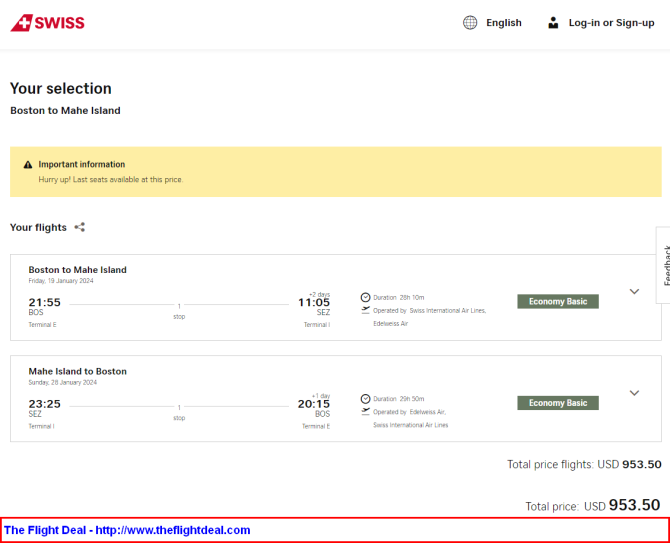Click 'Sunday, 28 January 2024' date
Viewport: 670px width, 543px height.
point(62,382)
